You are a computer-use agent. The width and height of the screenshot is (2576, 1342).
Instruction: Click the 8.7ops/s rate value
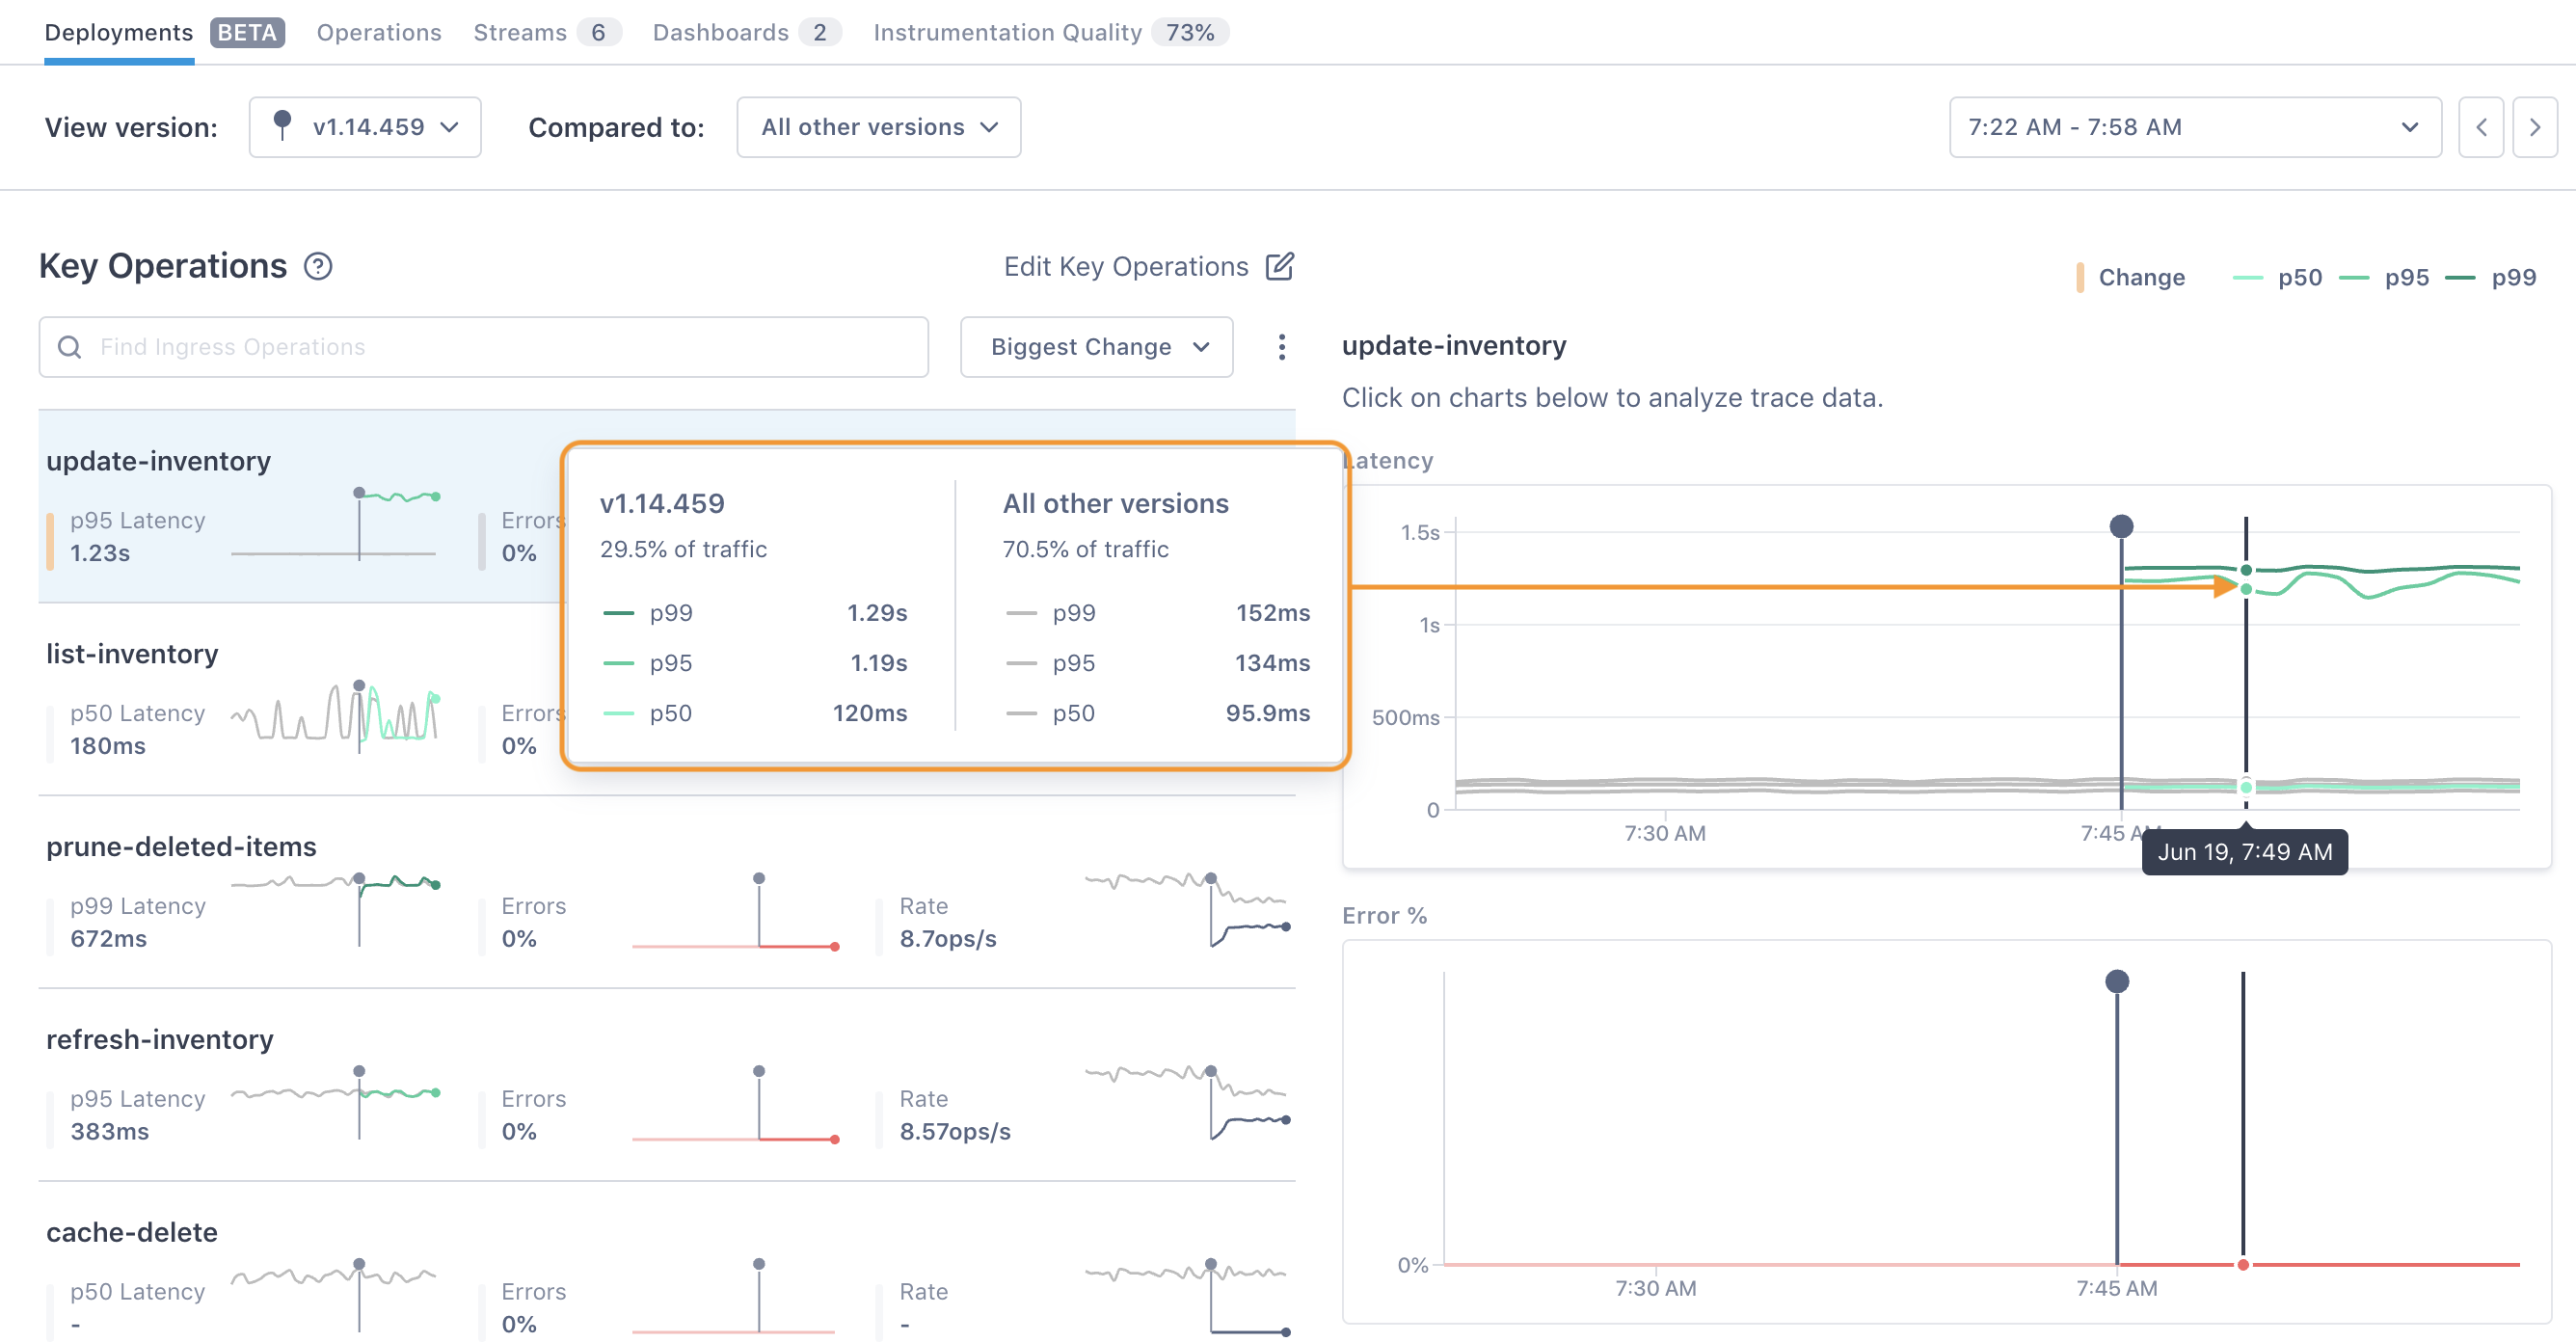tap(947, 938)
